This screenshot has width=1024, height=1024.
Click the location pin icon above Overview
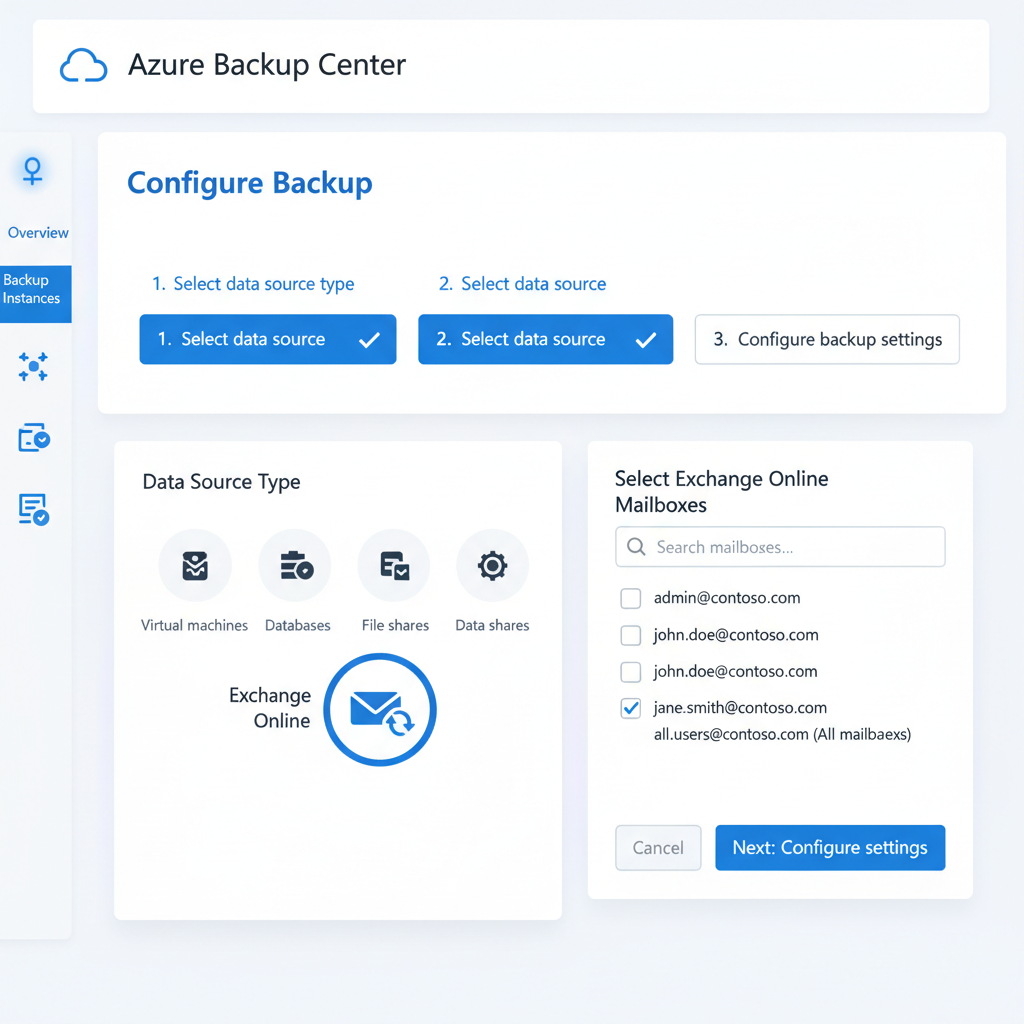[33, 171]
